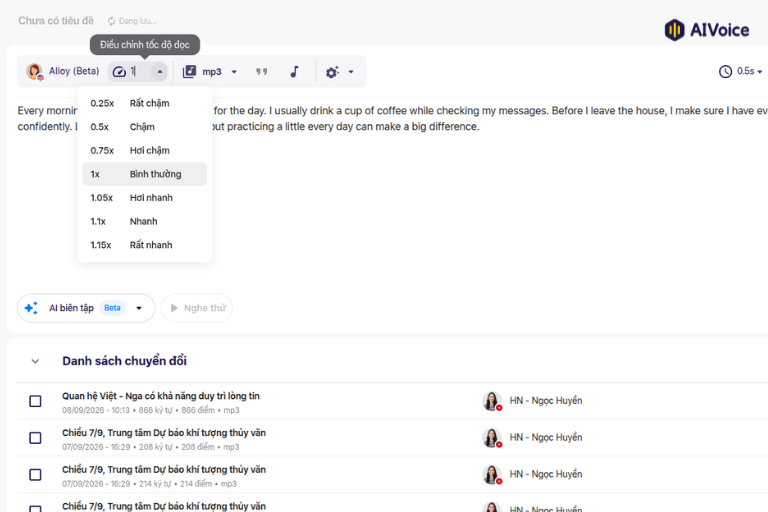Click the quotation marks icon
768x512 pixels.
click(262, 72)
